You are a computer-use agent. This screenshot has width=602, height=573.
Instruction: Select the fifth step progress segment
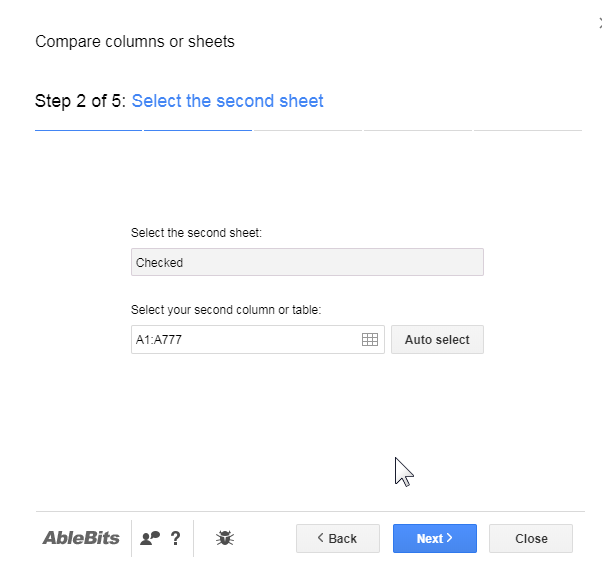528,130
